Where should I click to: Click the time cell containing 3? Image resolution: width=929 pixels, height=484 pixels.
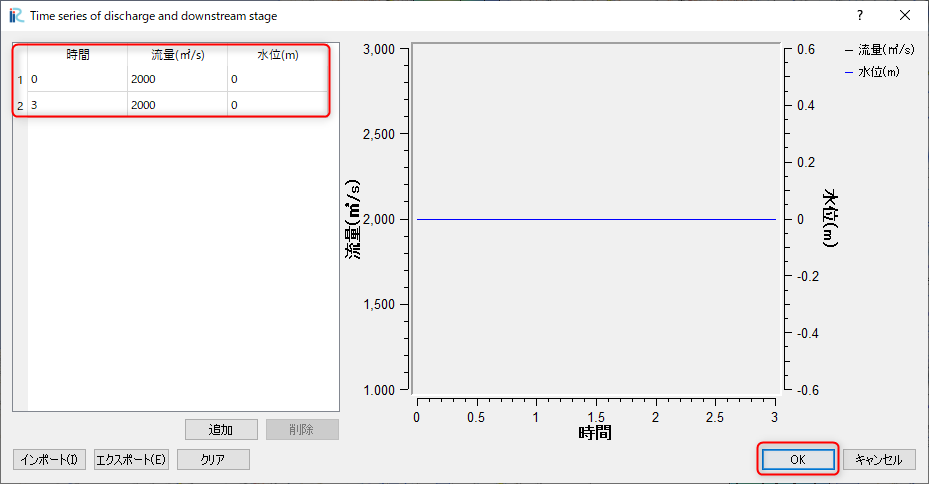click(x=78, y=105)
